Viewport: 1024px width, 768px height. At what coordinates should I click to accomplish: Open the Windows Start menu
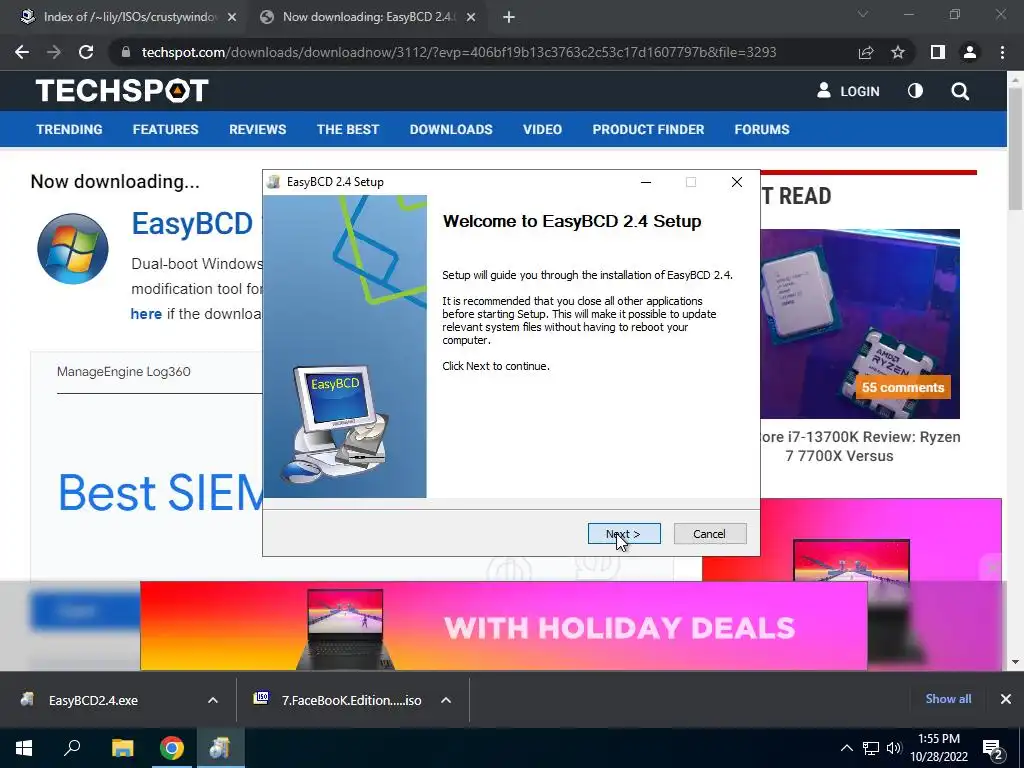[x=24, y=748]
